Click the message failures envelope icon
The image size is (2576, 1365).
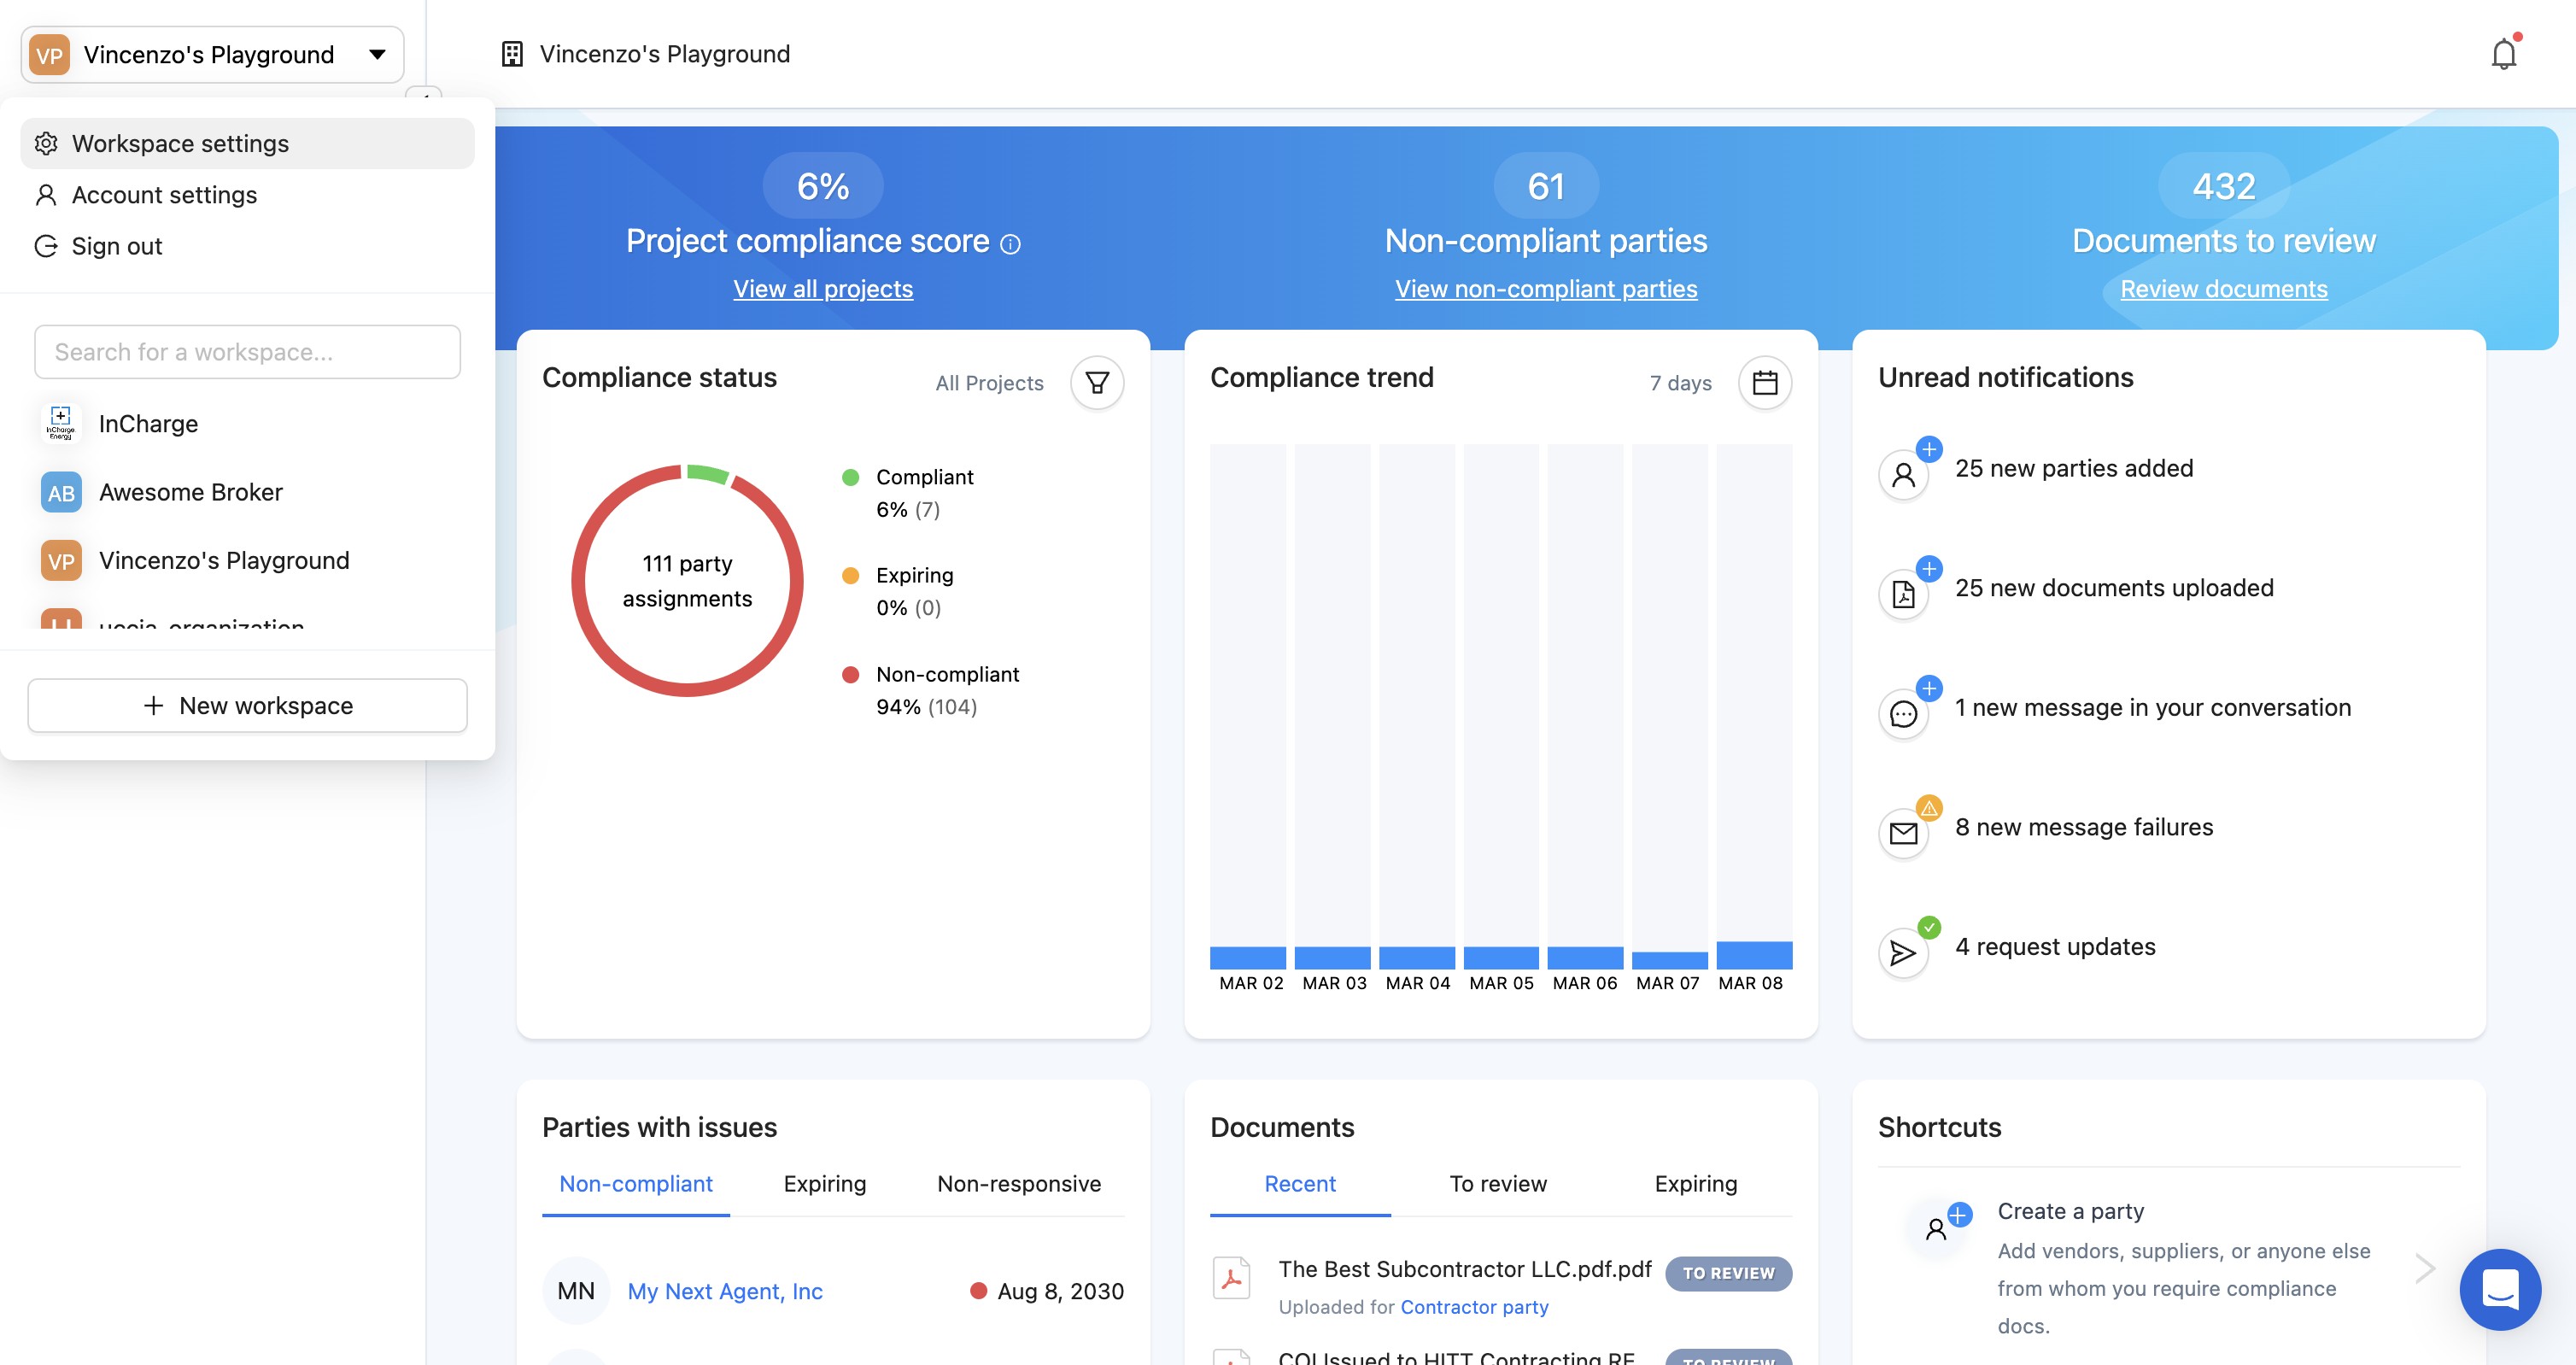click(1903, 833)
